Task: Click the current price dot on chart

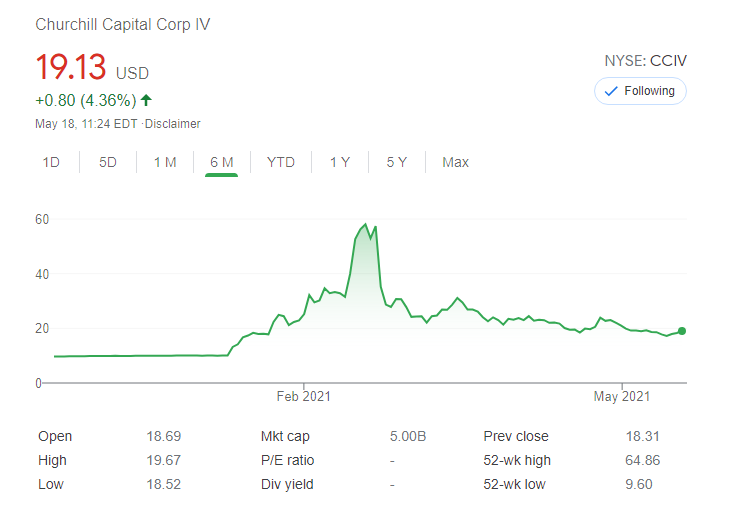Action: point(682,331)
